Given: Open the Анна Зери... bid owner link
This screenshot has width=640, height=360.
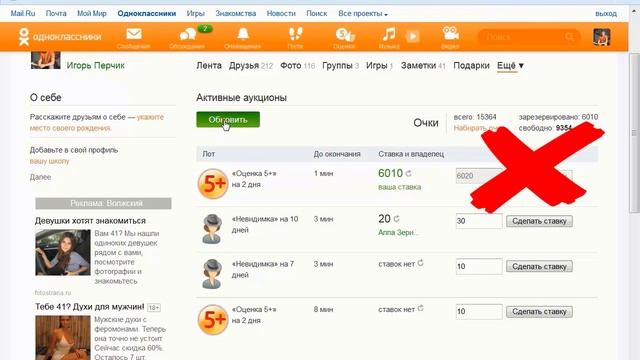Looking at the screenshot, I should point(398,232).
